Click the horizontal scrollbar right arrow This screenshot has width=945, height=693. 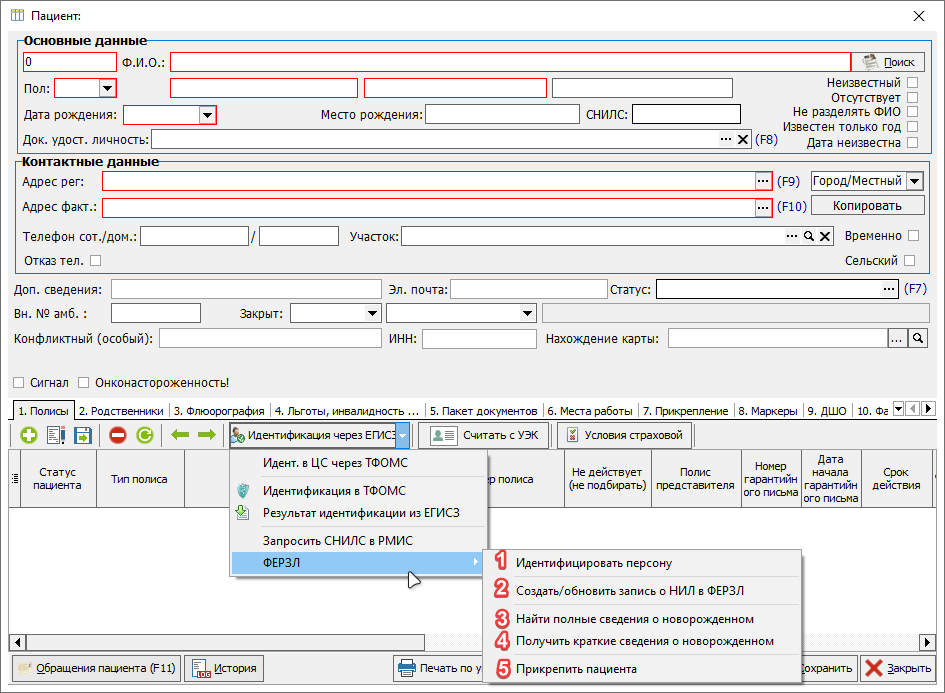pos(926,641)
